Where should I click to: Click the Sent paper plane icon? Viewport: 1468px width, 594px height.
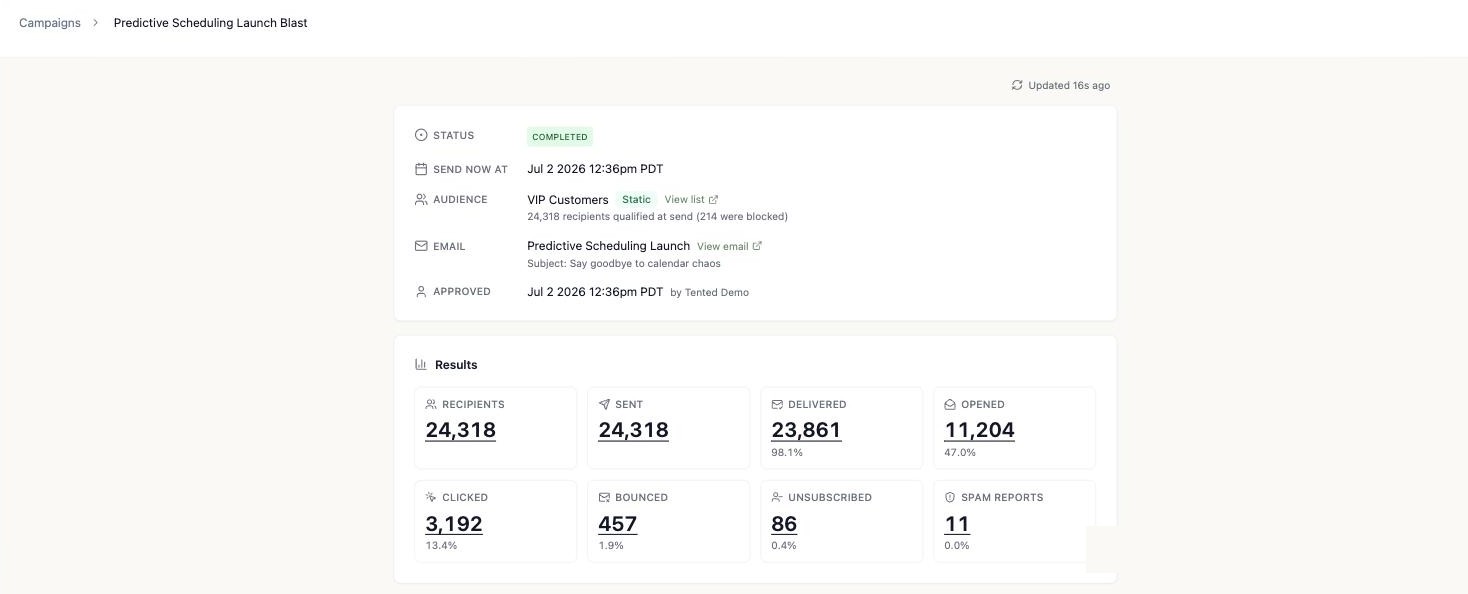coord(604,404)
